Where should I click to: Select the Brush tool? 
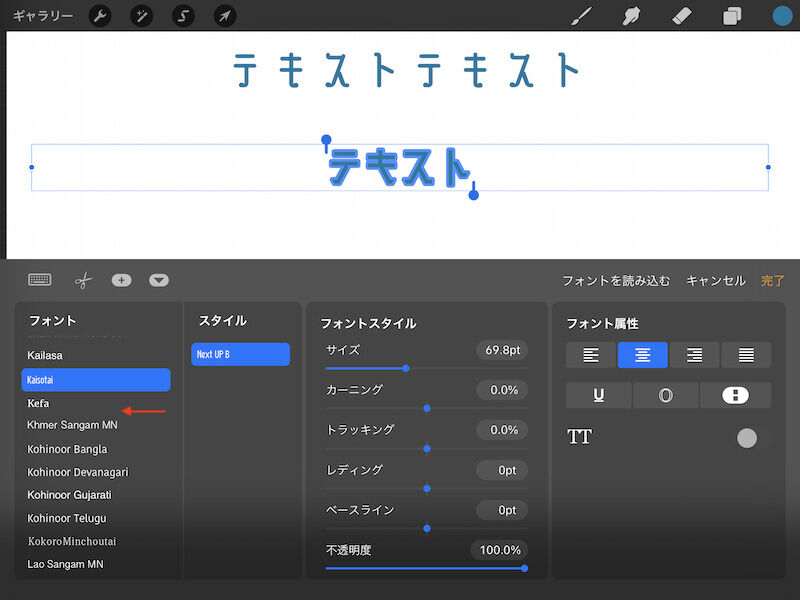point(582,16)
